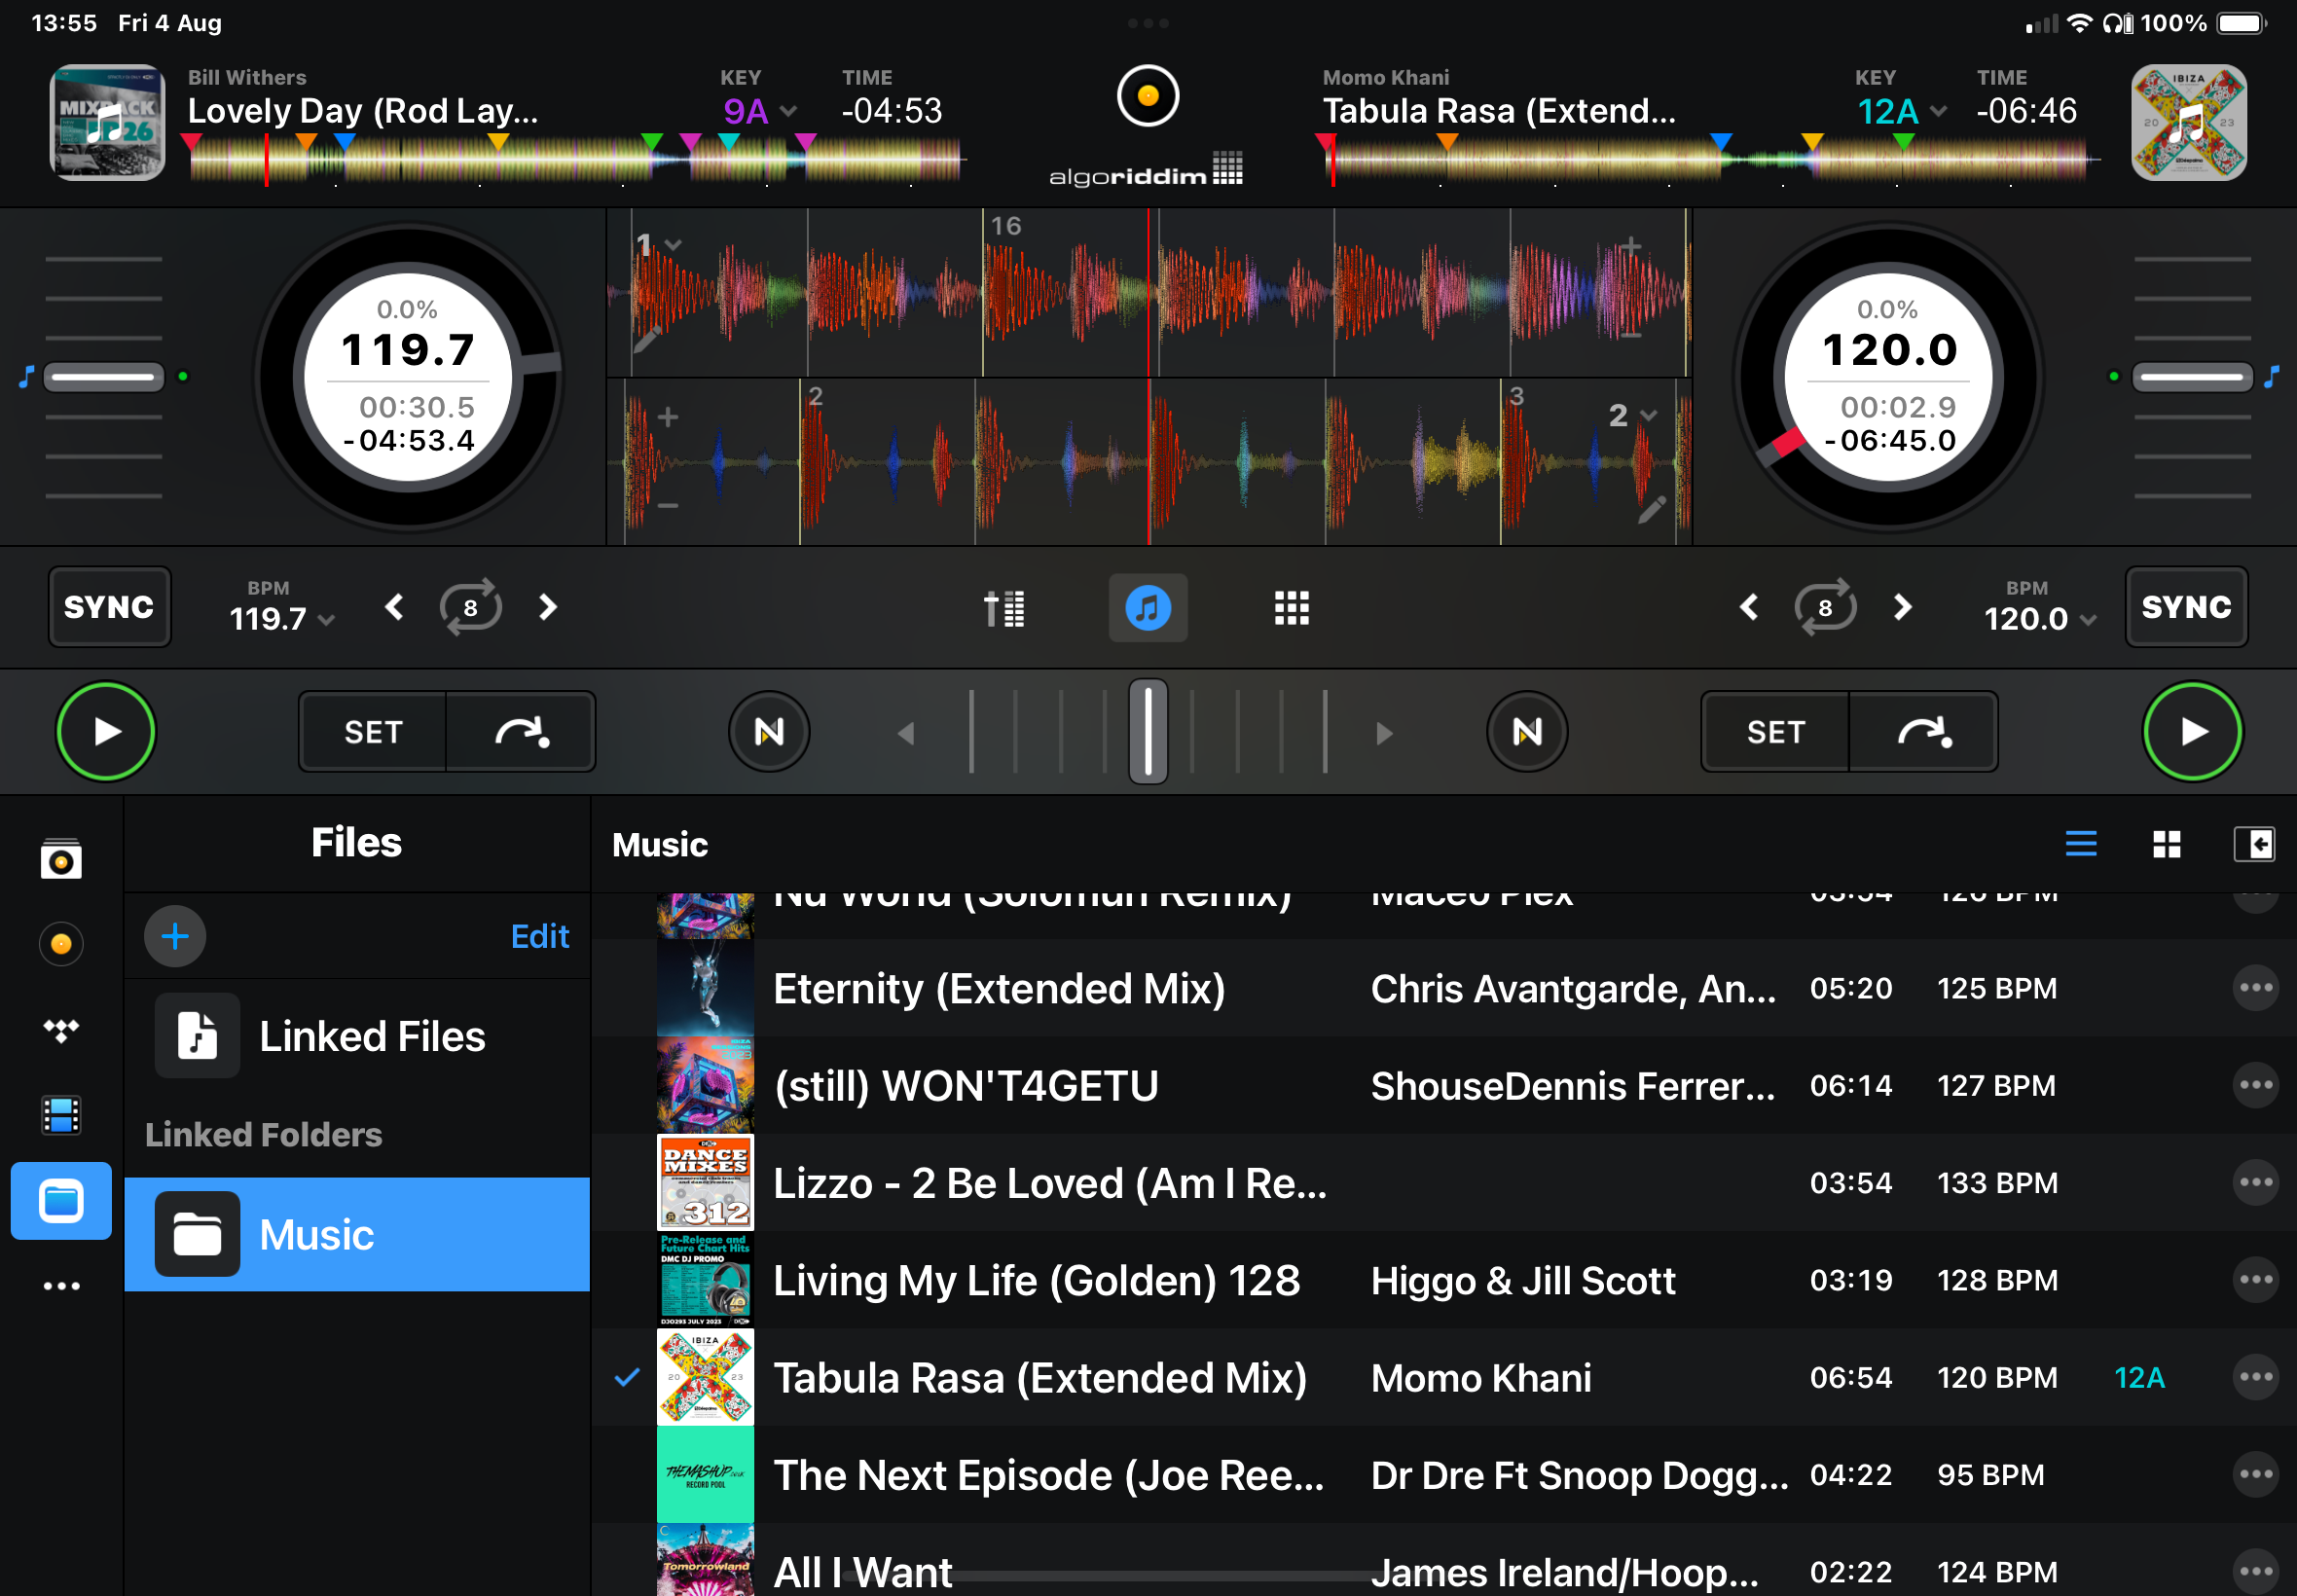Enable SYNC on the right deck

pos(2185,607)
